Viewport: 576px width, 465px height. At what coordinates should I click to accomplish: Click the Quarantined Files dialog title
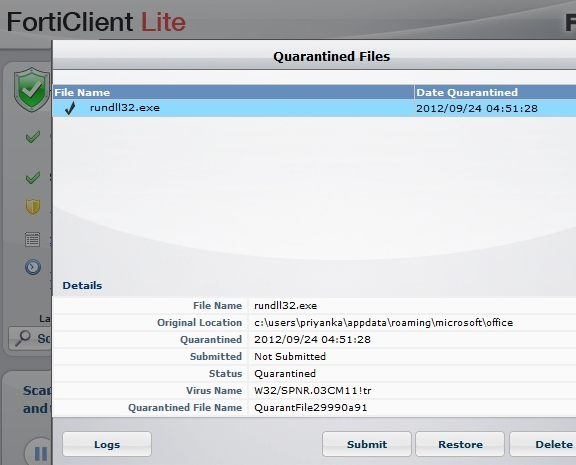pyautogui.click(x=331, y=57)
